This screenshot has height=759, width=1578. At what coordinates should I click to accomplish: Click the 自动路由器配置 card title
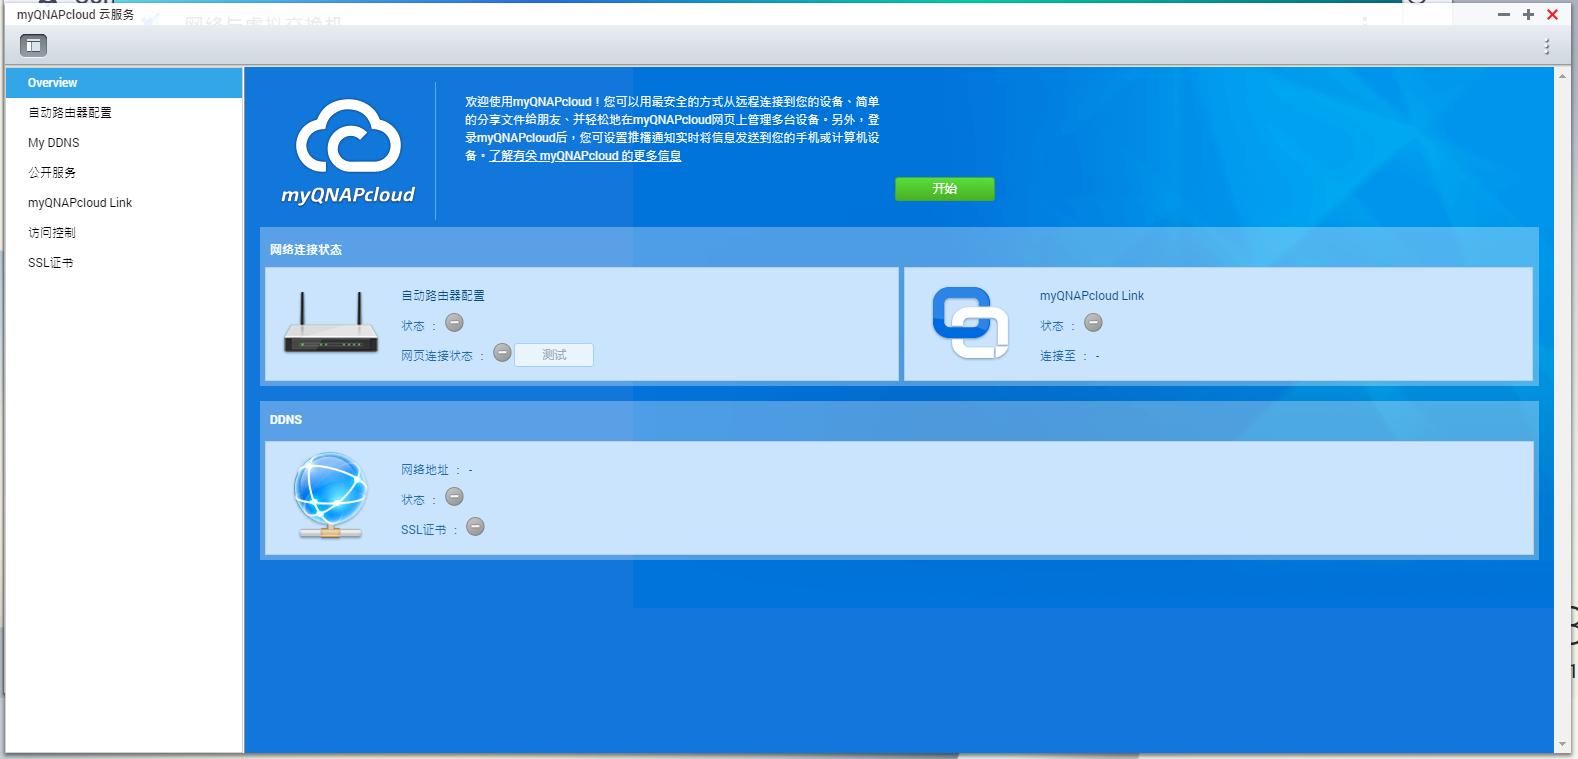click(x=443, y=296)
